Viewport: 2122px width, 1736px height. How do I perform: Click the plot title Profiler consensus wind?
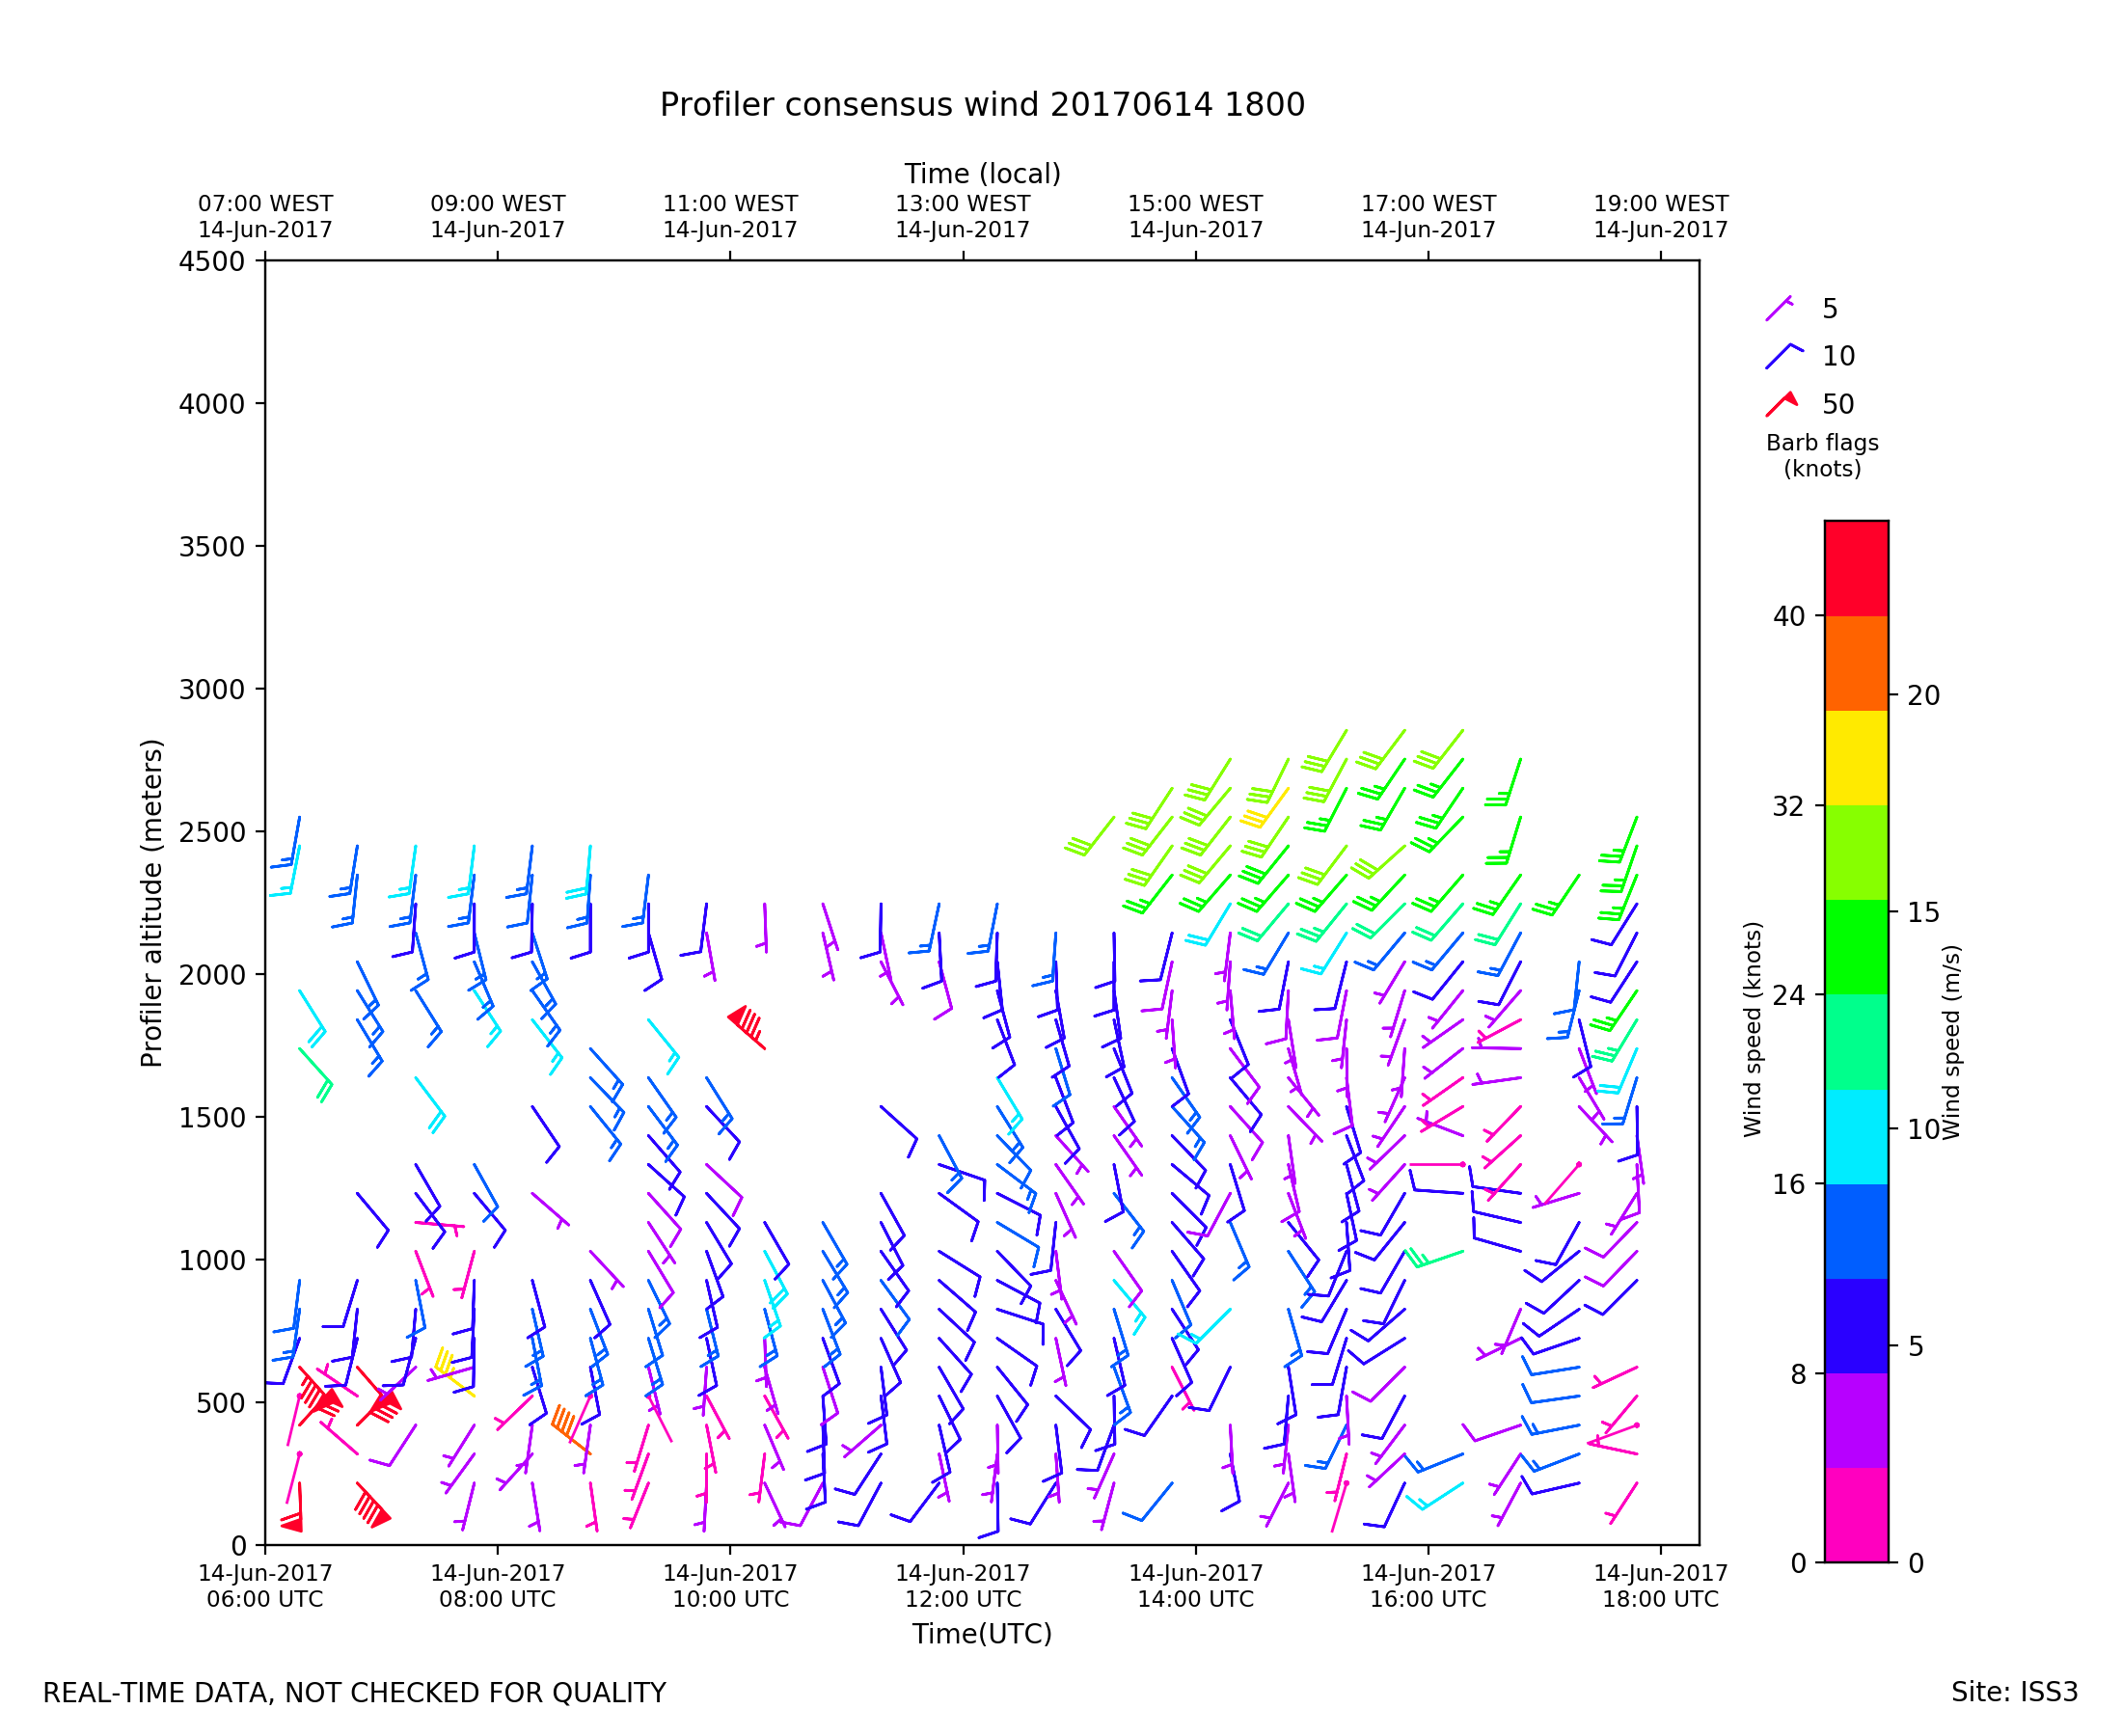click(982, 105)
